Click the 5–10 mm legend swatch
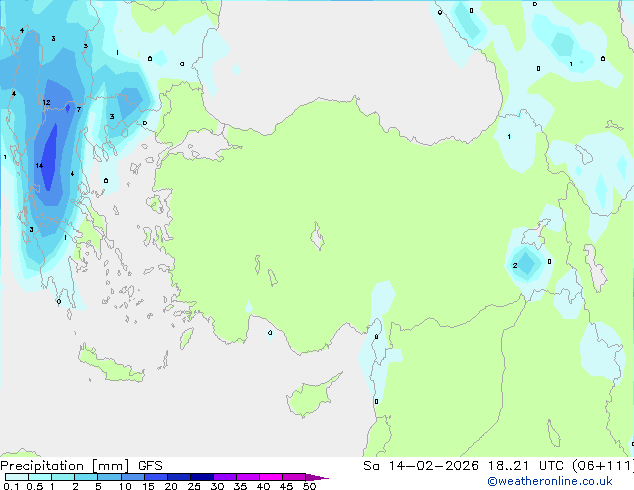Viewport: 634px width, 490px height. pyautogui.click(x=109, y=477)
